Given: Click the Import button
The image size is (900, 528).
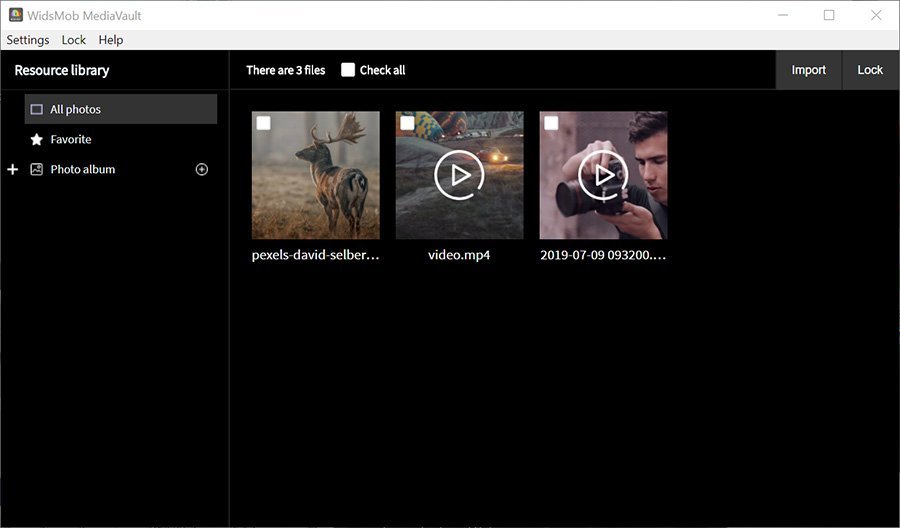Looking at the screenshot, I should (x=809, y=70).
